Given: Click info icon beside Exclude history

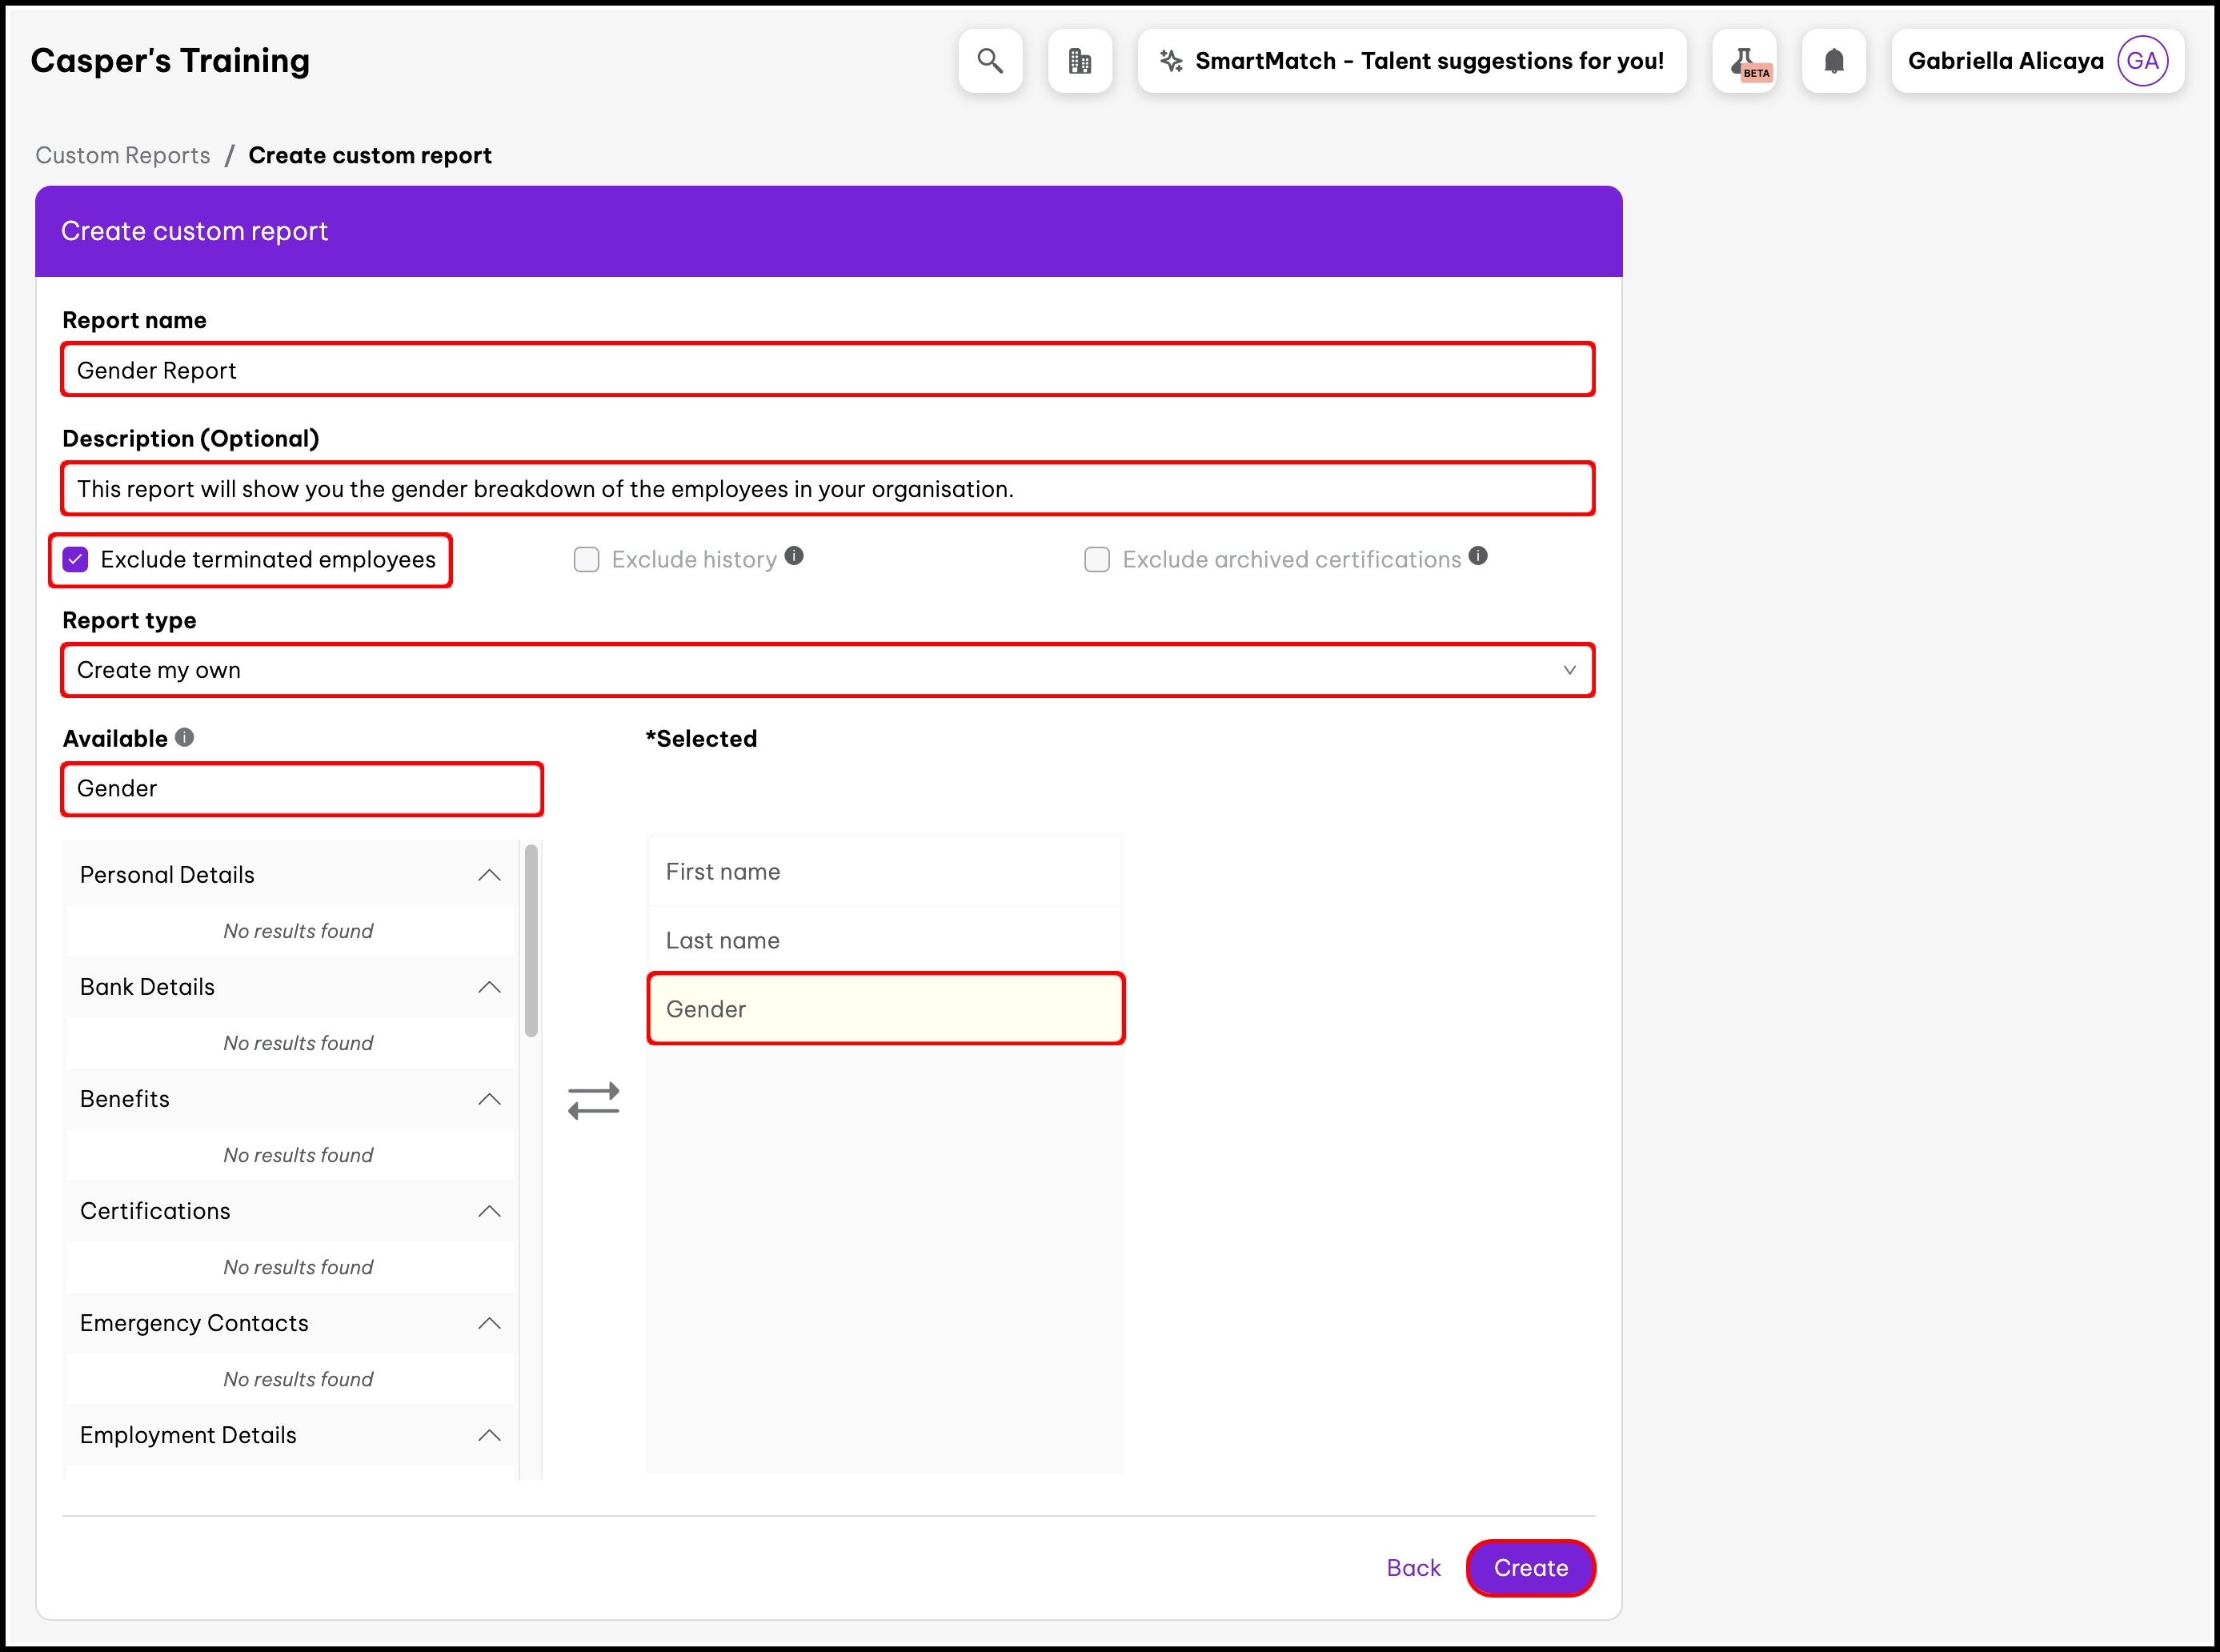Looking at the screenshot, I should click(794, 556).
